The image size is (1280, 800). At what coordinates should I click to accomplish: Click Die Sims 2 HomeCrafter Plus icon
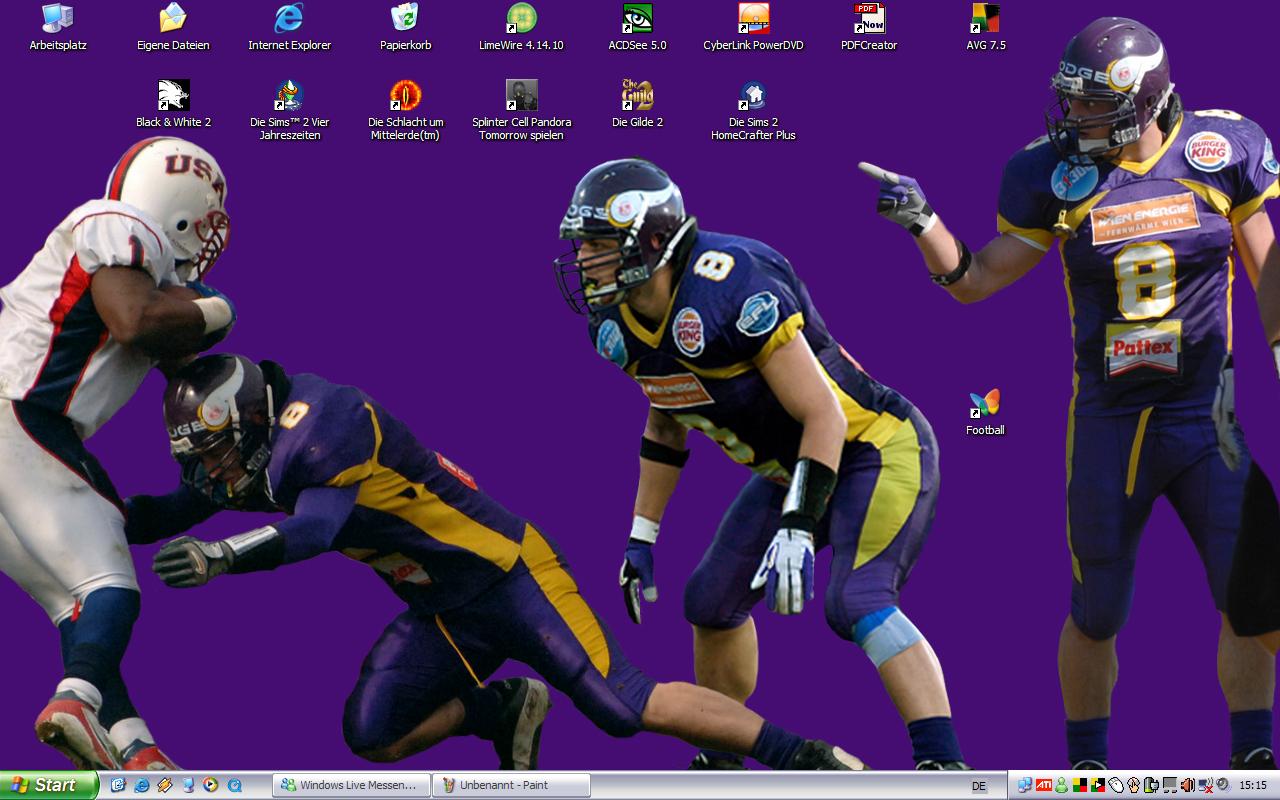tap(753, 110)
